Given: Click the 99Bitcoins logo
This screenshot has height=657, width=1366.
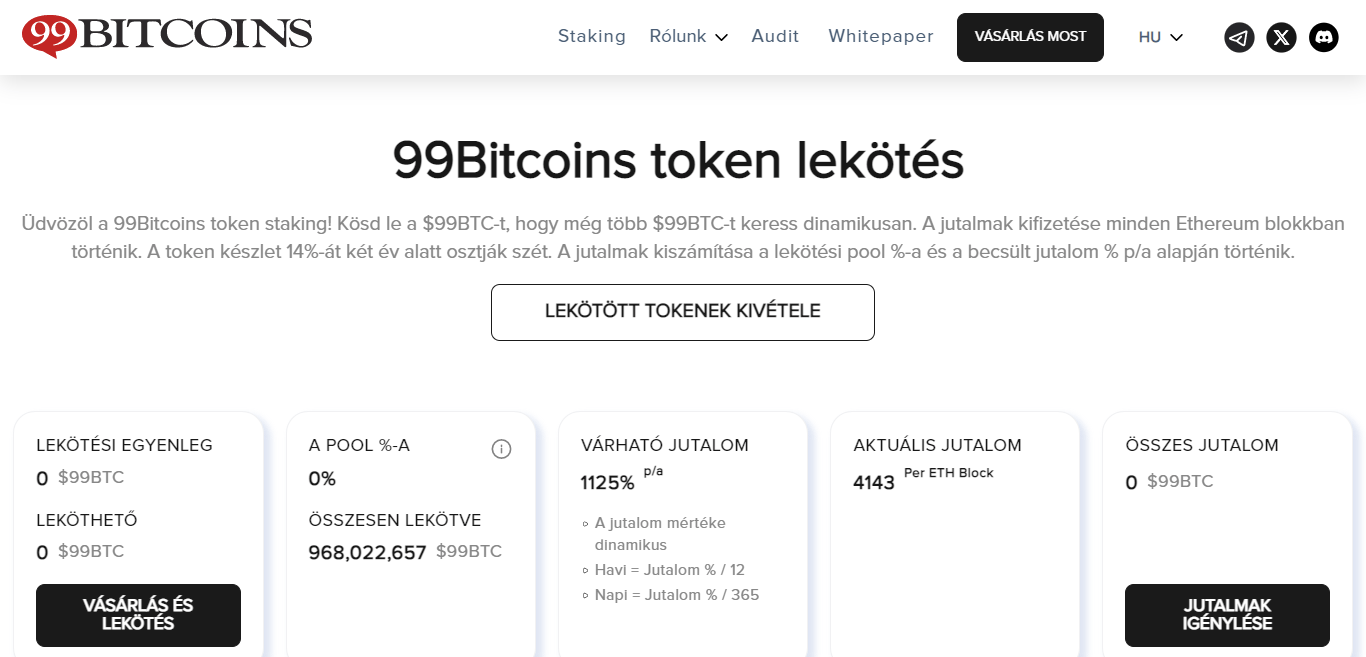Looking at the screenshot, I should [x=167, y=35].
